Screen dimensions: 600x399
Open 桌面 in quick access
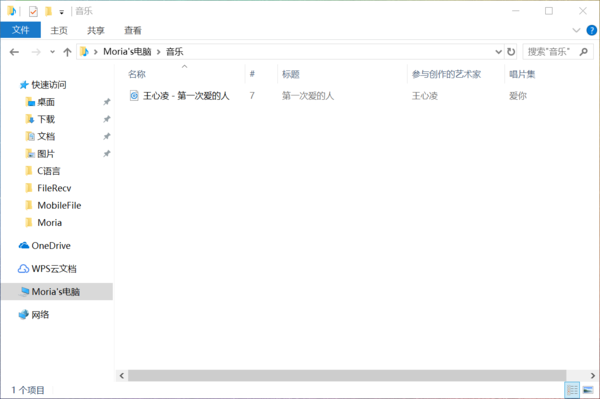(x=46, y=102)
